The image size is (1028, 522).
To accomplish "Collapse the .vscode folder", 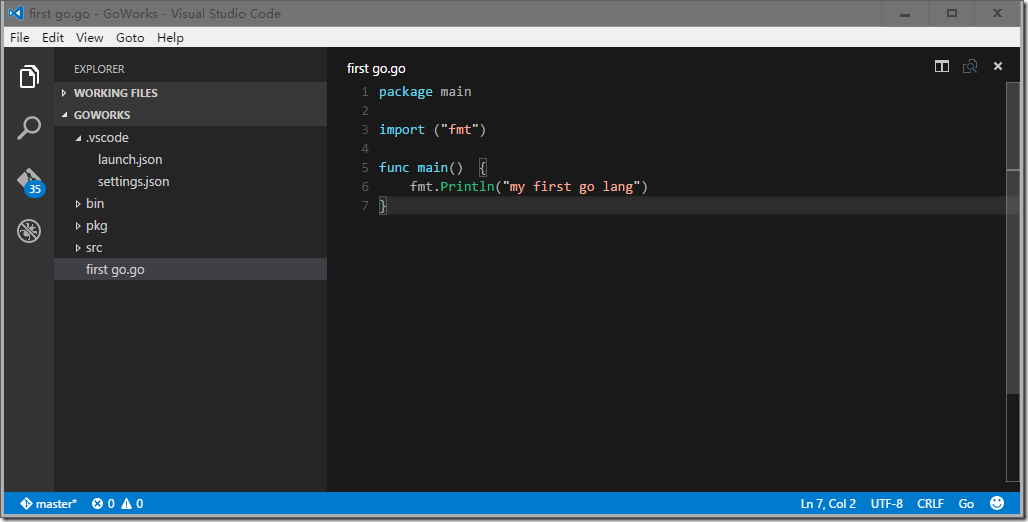I will [x=106, y=138].
